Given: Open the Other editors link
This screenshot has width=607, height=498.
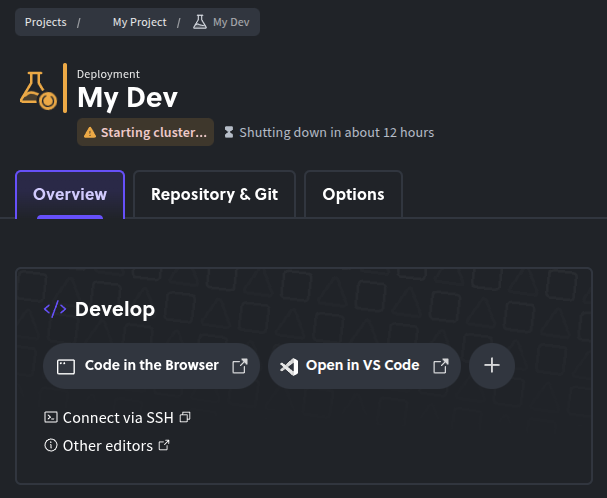Looking at the screenshot, I should tap(107, 445).
